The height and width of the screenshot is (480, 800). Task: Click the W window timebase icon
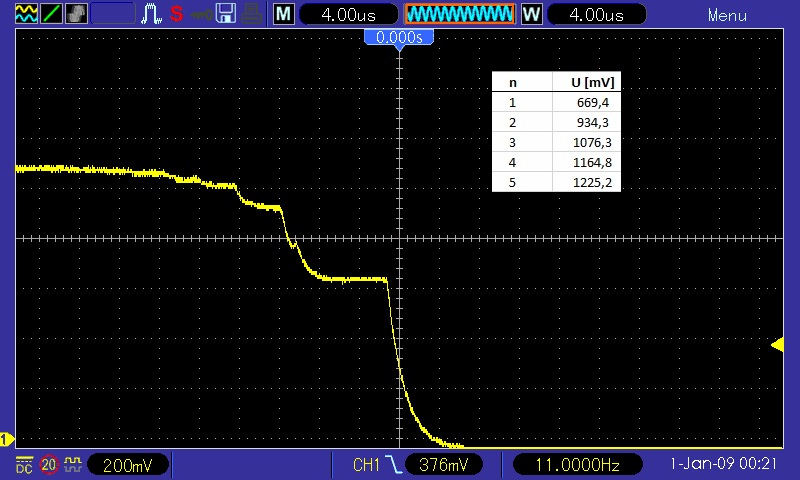click(531, 14)
